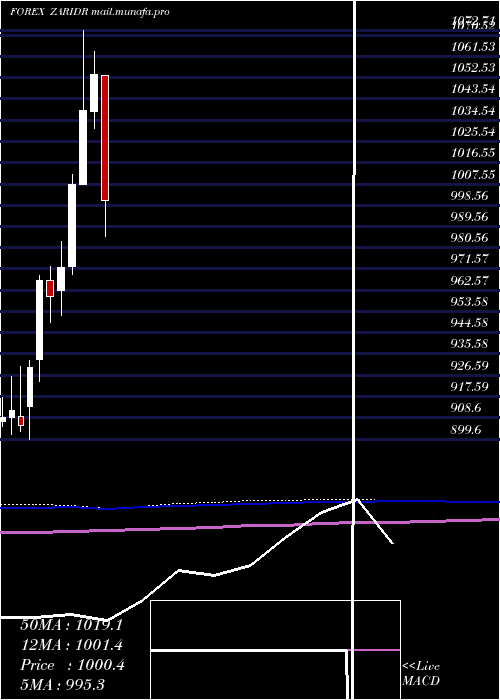
Task: Pick the 1025.54 price axis value
Action: tap(473, 132)
